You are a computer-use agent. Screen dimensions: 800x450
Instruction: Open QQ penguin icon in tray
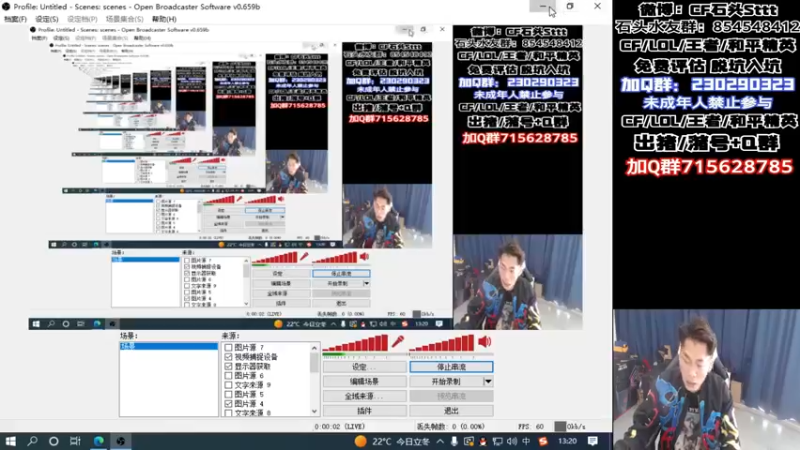pyautogui.click(x=483, y=441)
